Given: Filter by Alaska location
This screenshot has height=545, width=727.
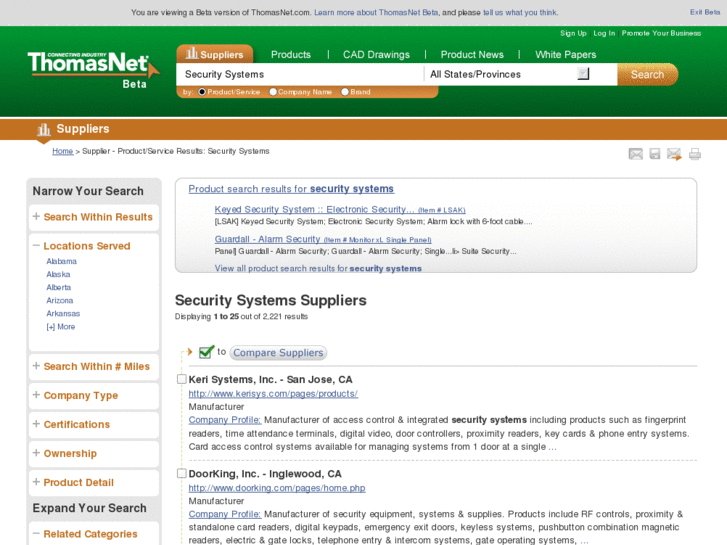Looking at the screenshot, I should 58,274.
